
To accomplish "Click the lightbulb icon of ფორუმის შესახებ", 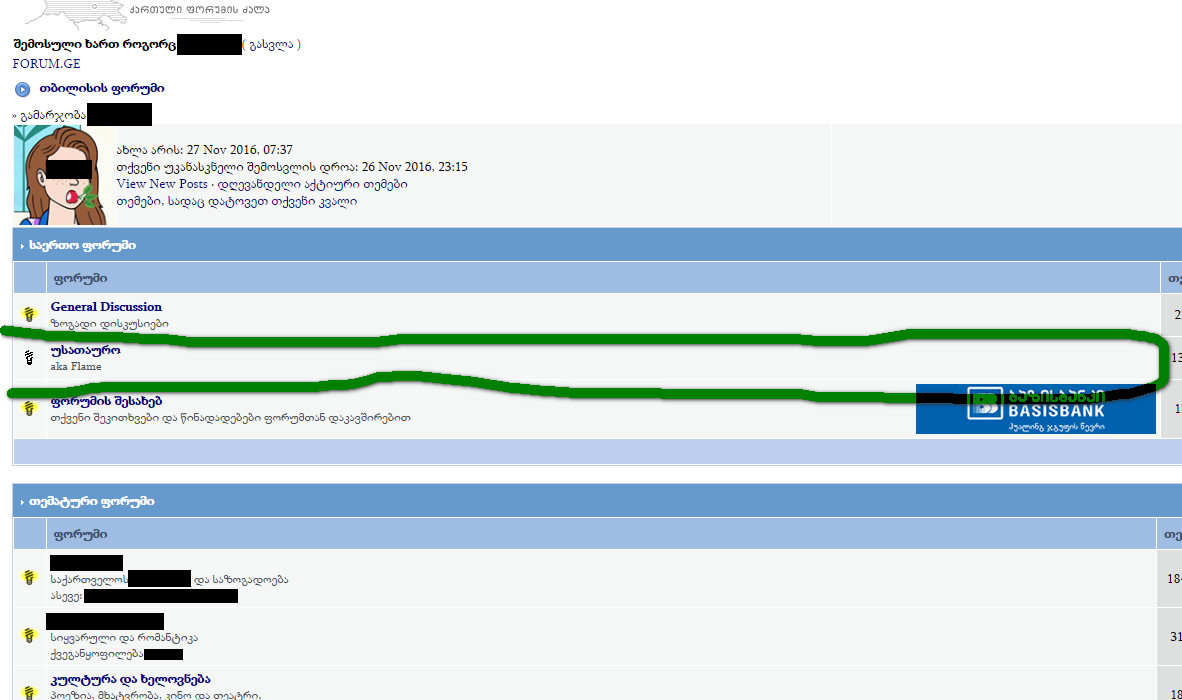I will pyautogui.click(x=29, y=408).
